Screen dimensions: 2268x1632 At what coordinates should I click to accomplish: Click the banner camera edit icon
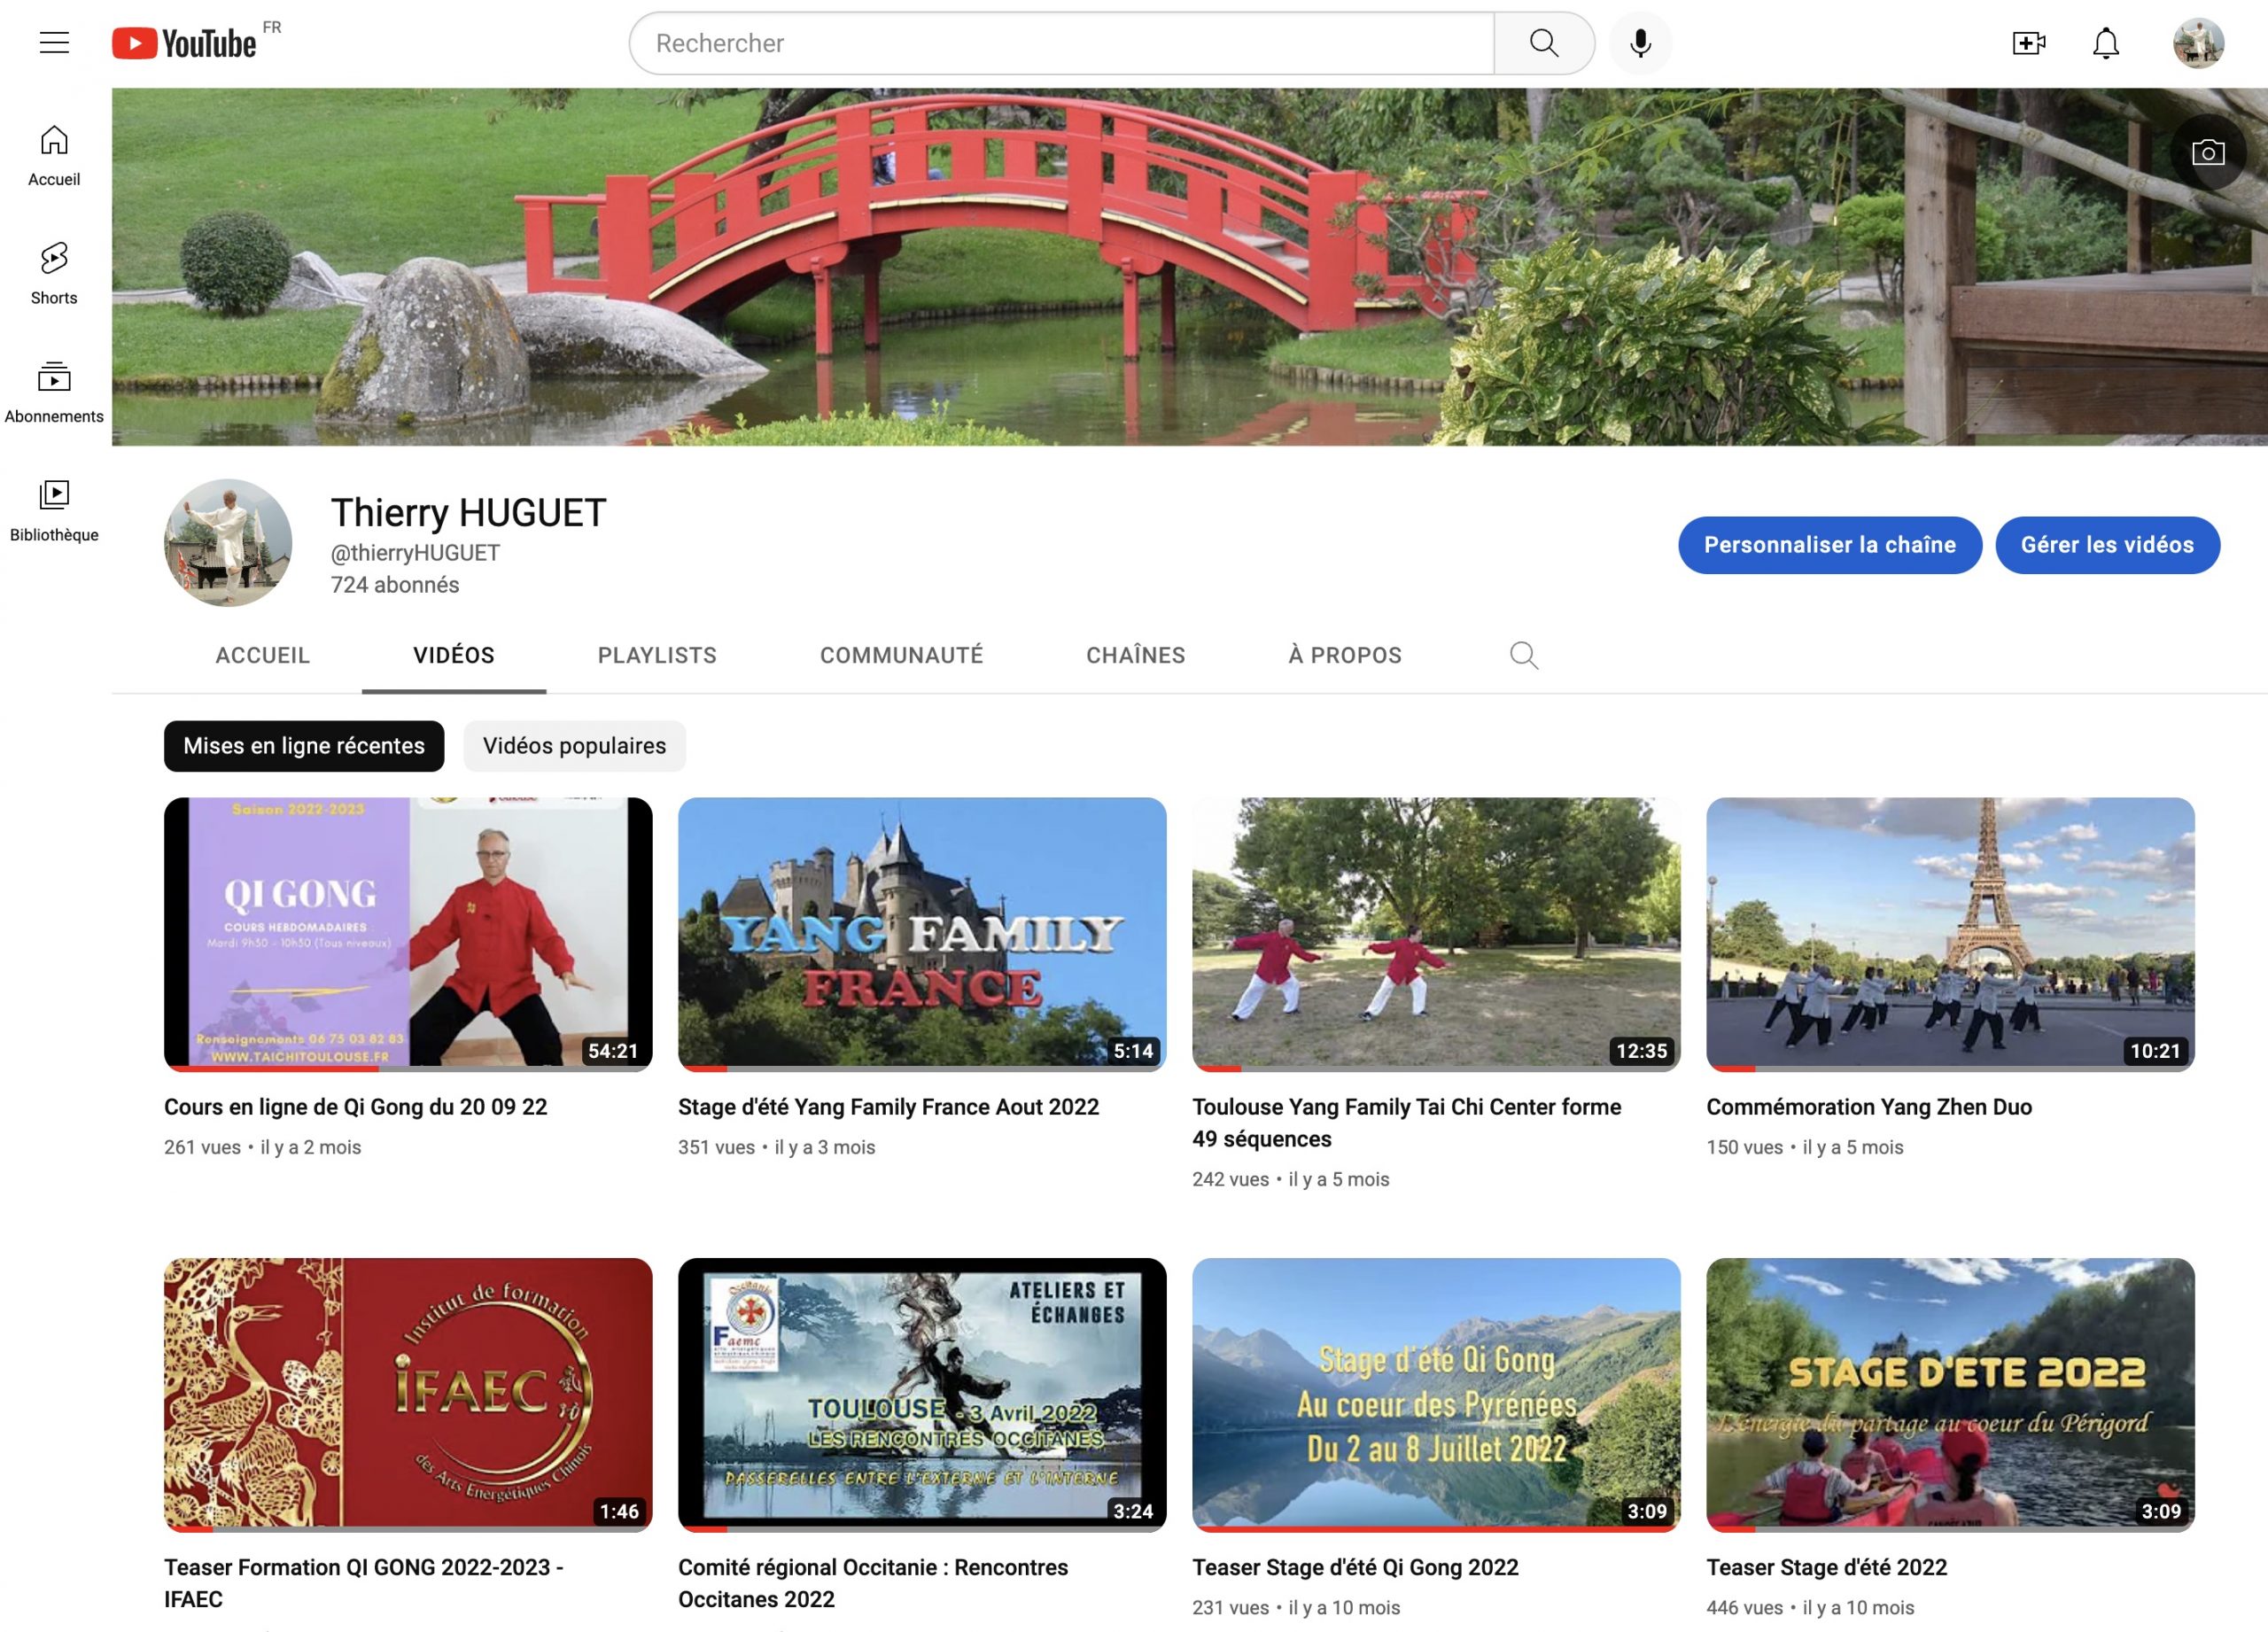[2208, 152]
